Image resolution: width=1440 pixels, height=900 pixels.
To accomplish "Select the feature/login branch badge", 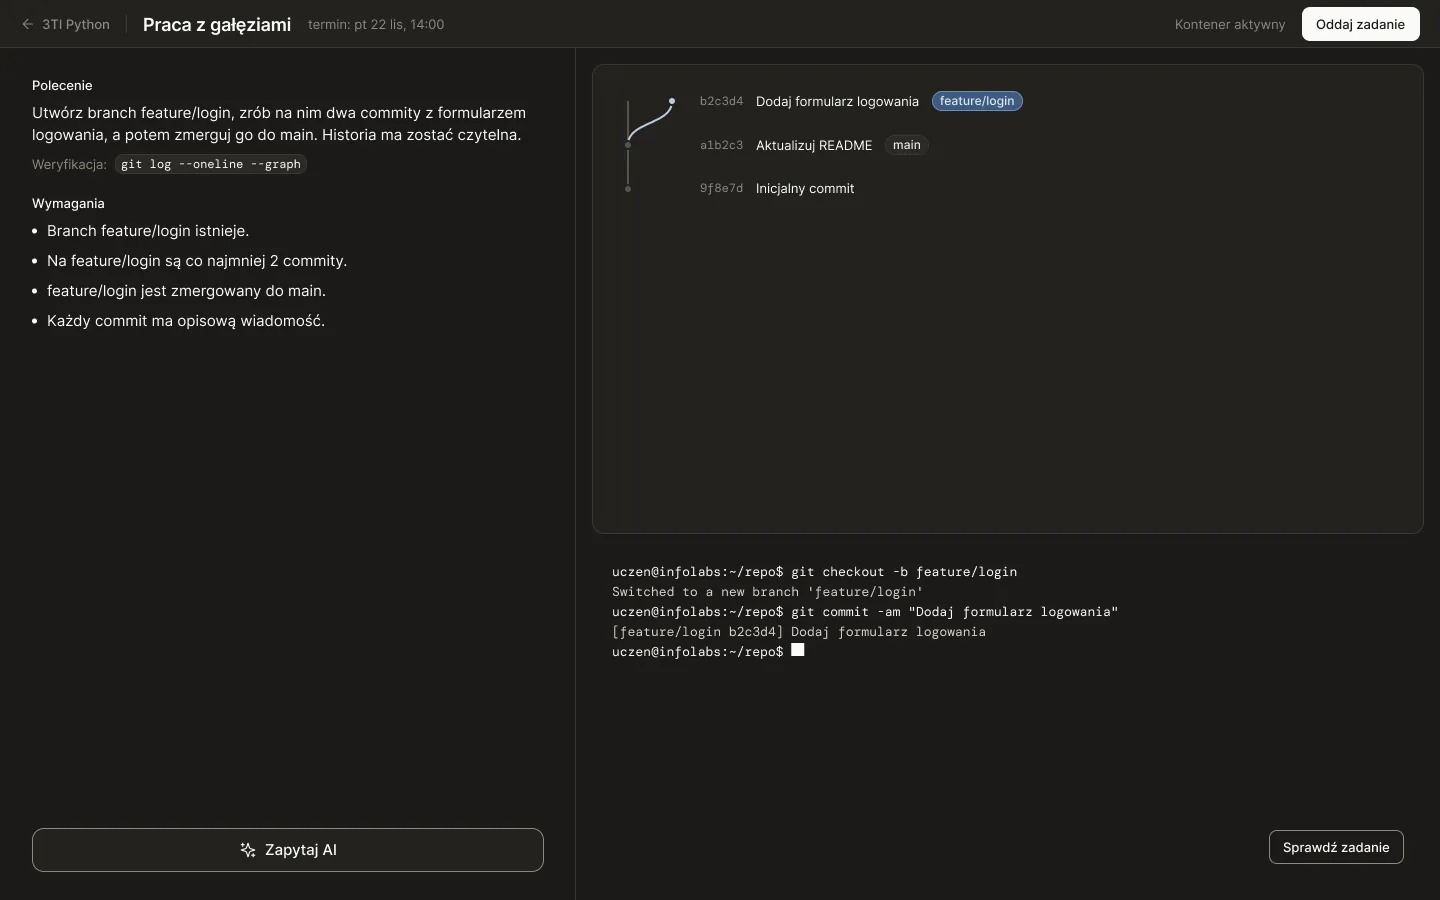I will pyautogui.click(x=977, y=101).
